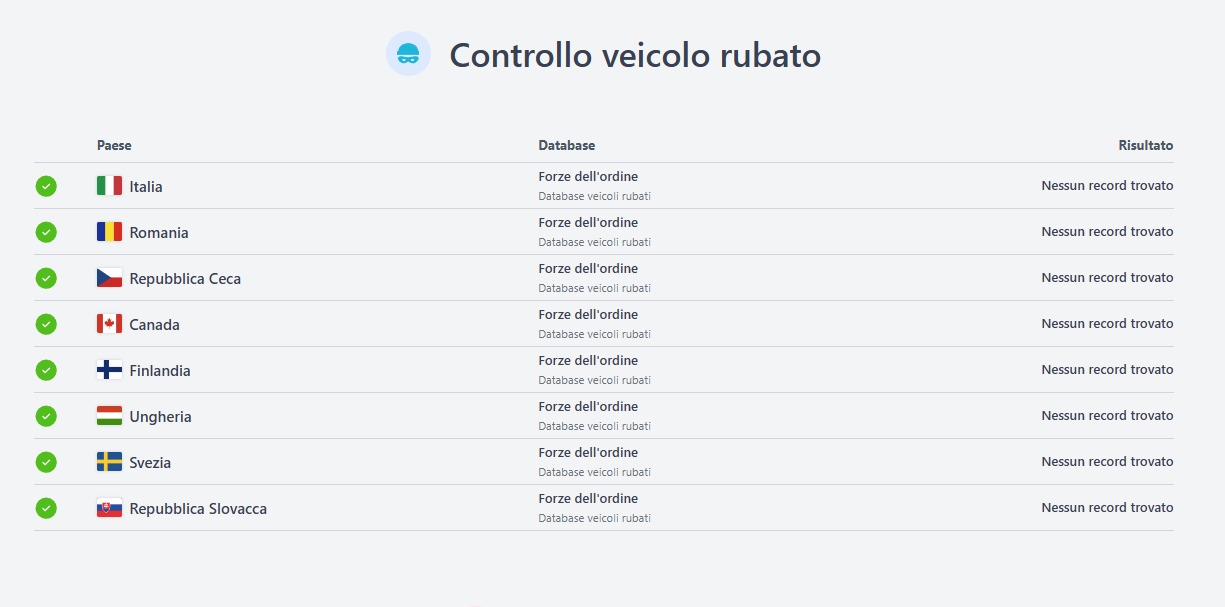Click the masked thief icon in header
The width and height of the screenshot is (1225, 607).
tap(408, 54)
